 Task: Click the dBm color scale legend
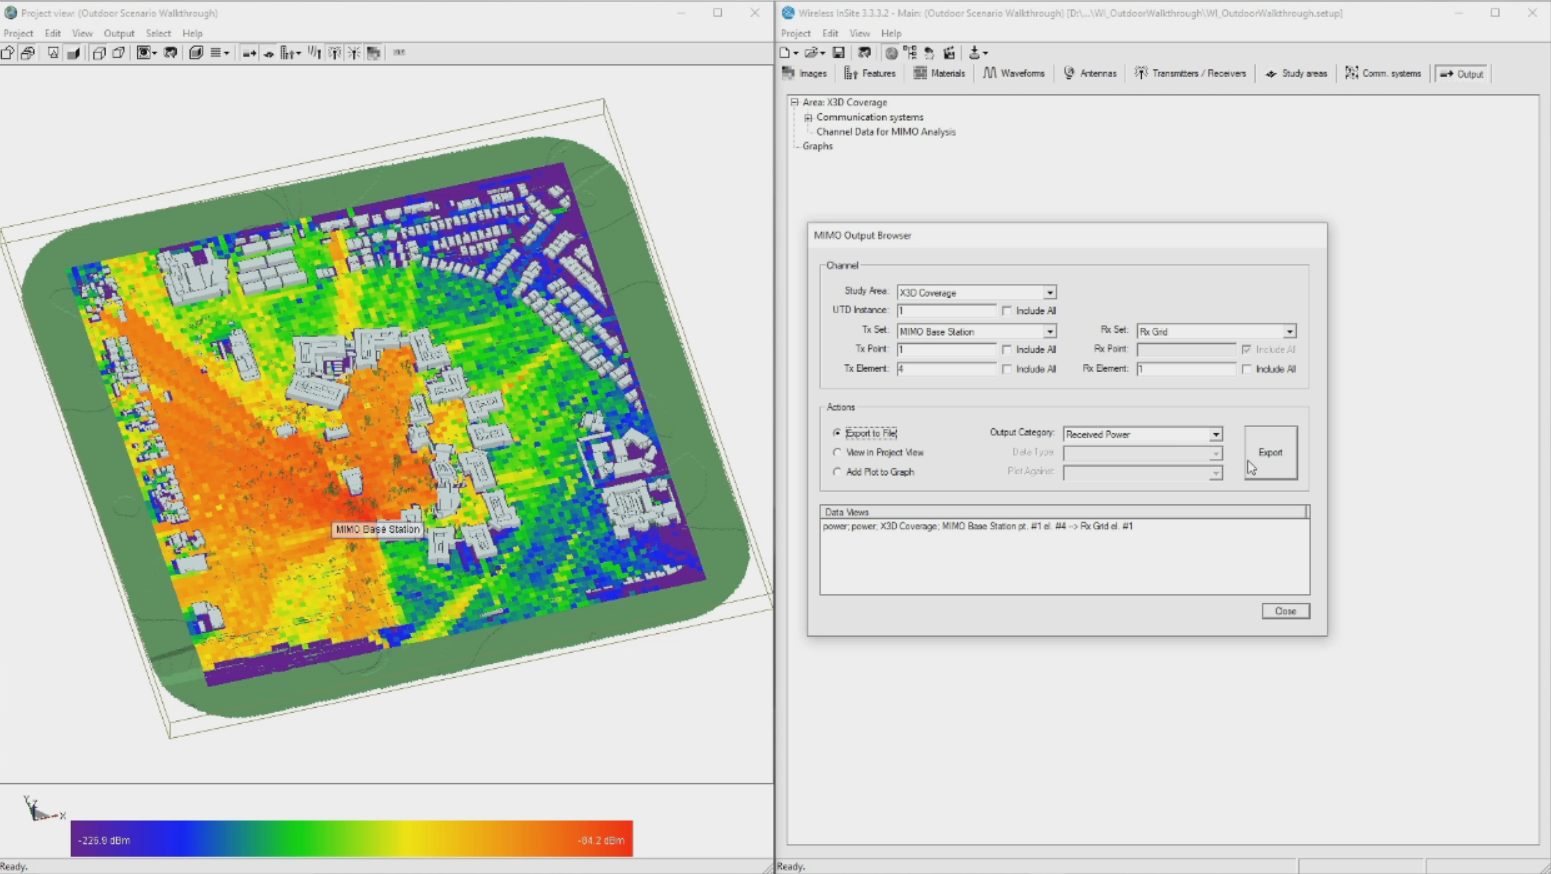pos(350,839)
